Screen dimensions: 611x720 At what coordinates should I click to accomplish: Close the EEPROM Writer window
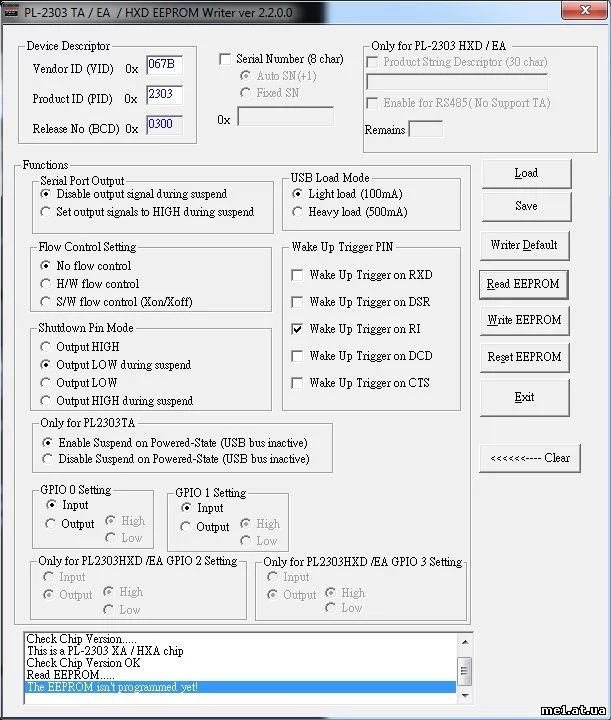click(x=584, y=10)
